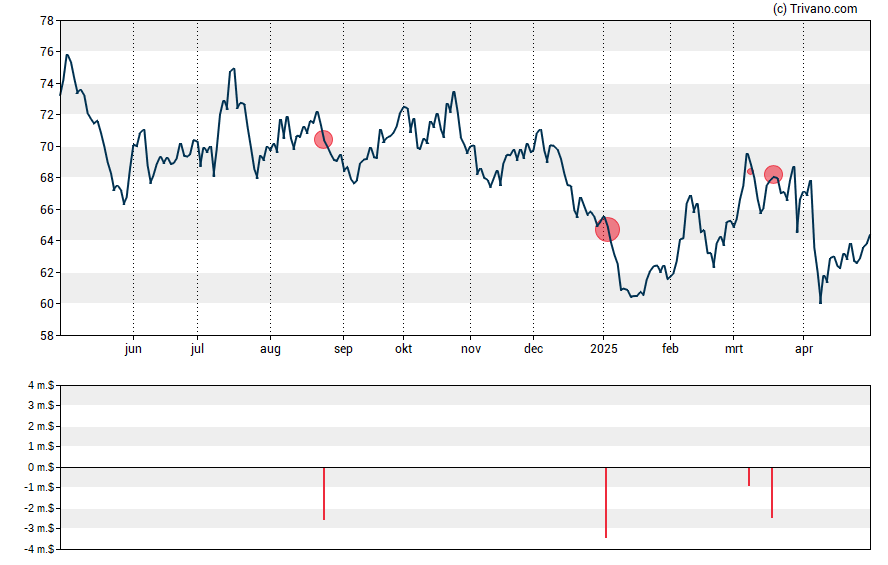Click the '-4 m.$' axis label
Screen dimensions: 888x565
39,549
